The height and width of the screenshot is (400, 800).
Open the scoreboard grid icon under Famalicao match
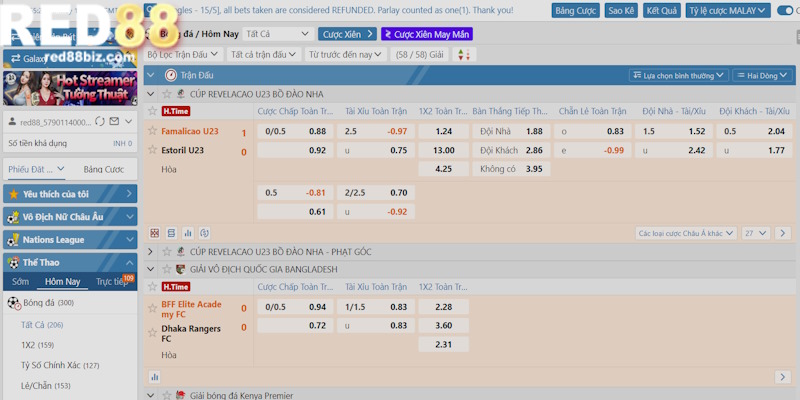[x=155, y=233]
